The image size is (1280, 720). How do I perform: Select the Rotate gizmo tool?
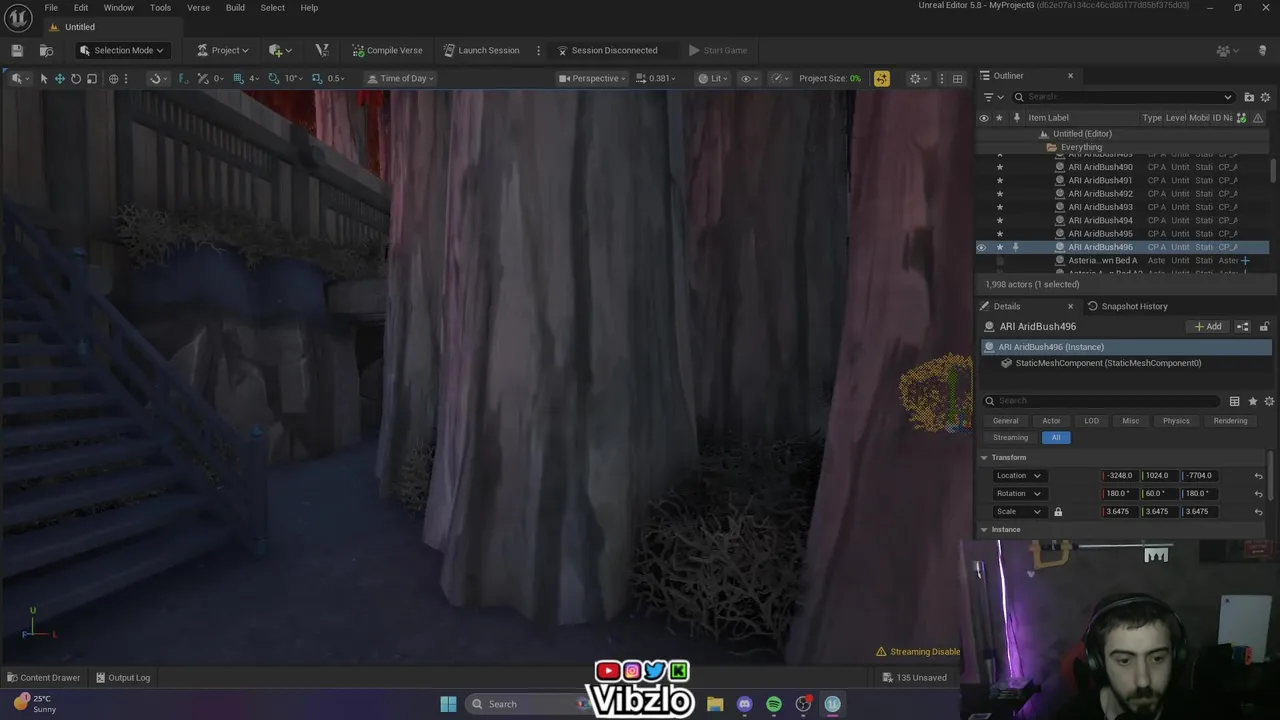click(75, 78)
